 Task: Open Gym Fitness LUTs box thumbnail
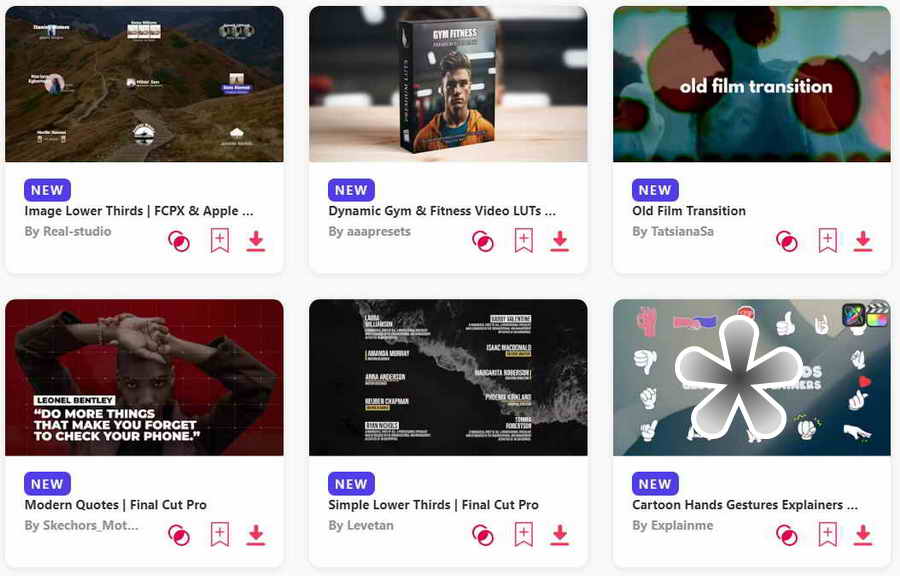click(448, 84)
